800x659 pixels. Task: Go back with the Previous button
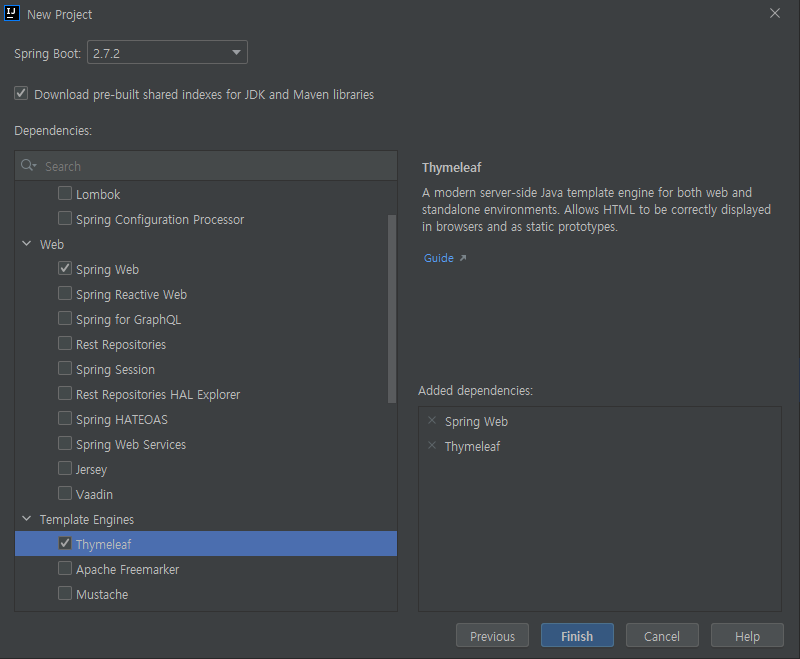492,636
